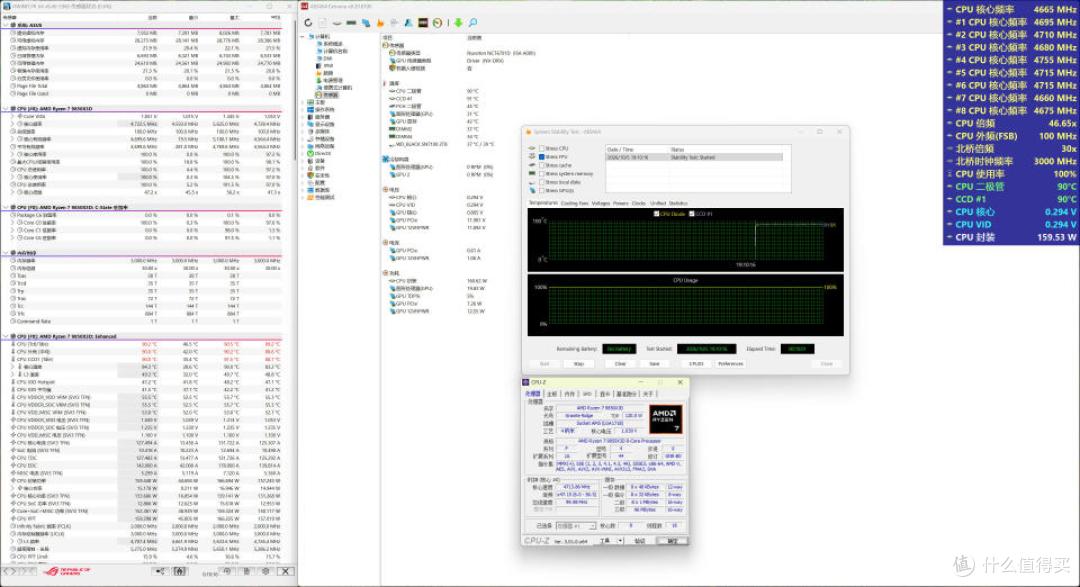Screen dimensions: 1080x587
Task: Open the CPU-Z 工具 dropdown arrow
Action: pyautogui.click(x=620, y=542)
